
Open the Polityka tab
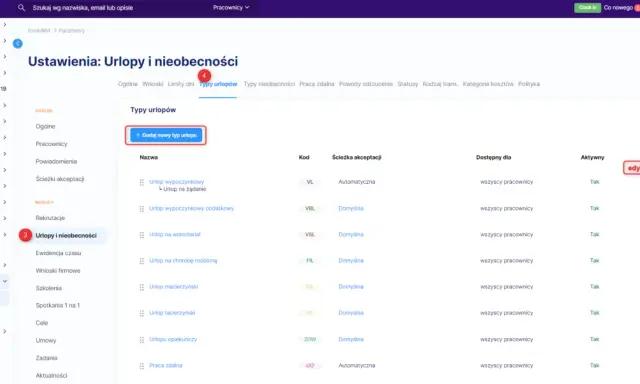pos(529,84)
